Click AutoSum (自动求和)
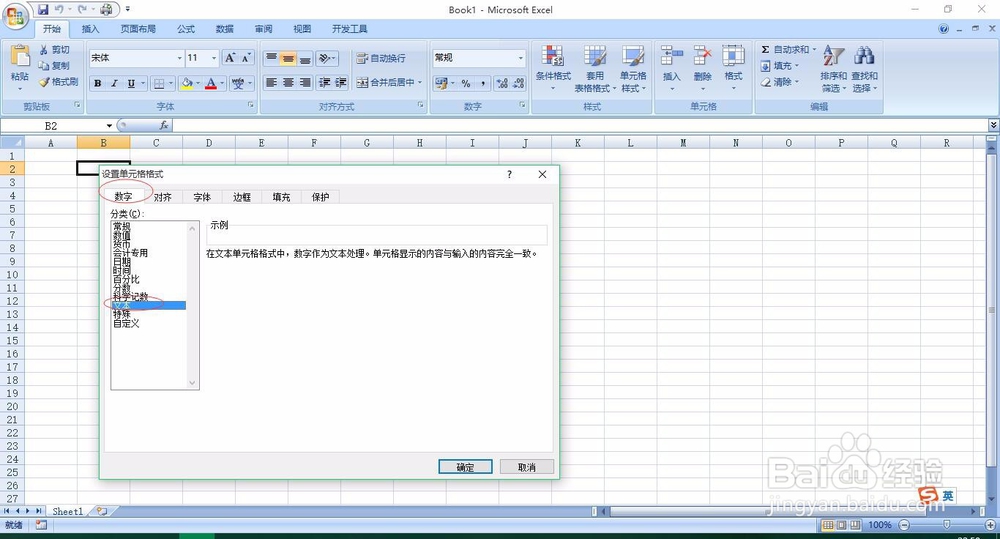The height and width of the screenshot is (539, 1000). click(x=788, y=50)
